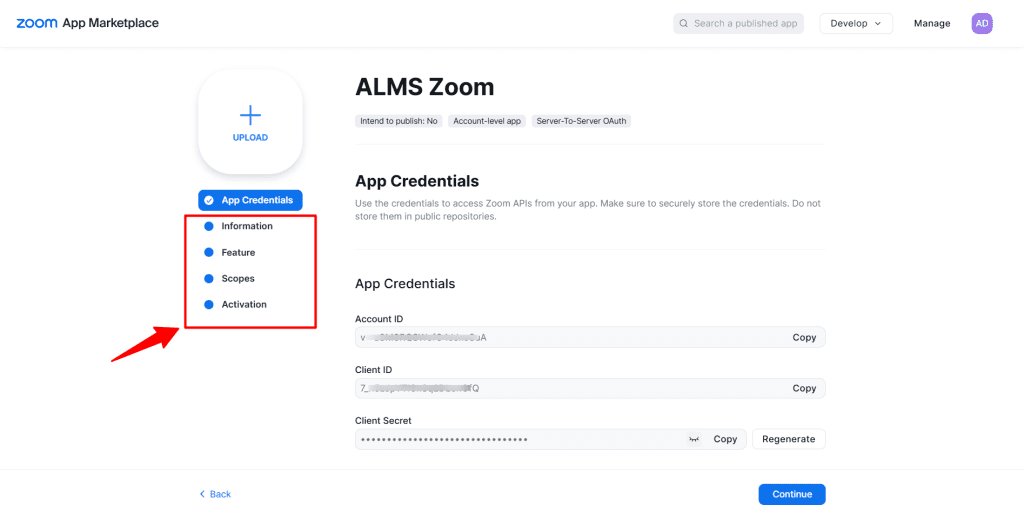
Task: Click the Zoom App Marketplace logo
Action: [x=87, y=23]
